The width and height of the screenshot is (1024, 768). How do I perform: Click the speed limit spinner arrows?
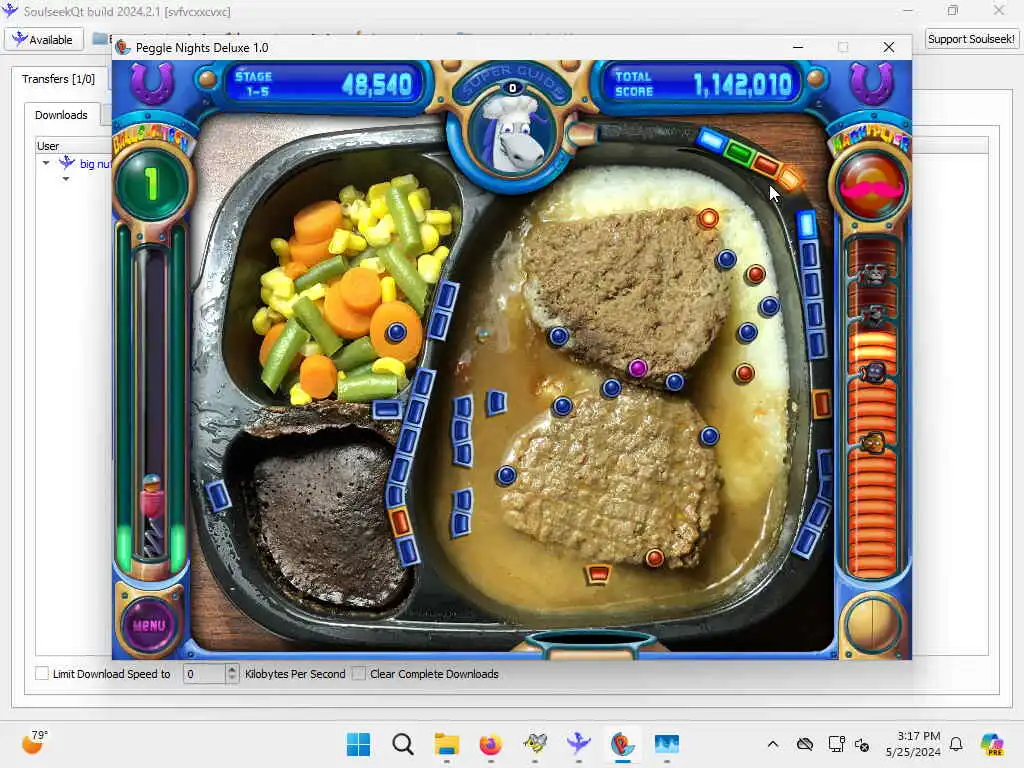(232, 673)
